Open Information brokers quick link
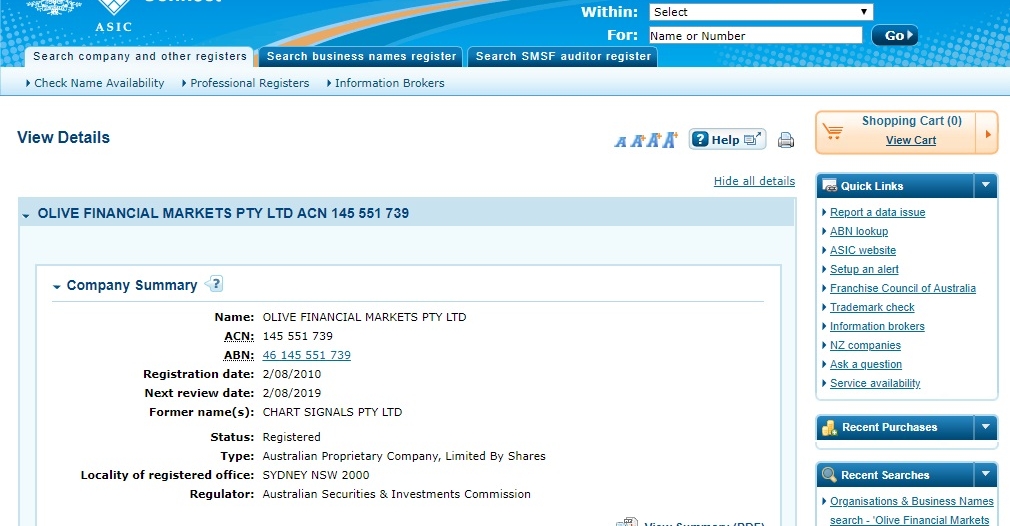 877,326
